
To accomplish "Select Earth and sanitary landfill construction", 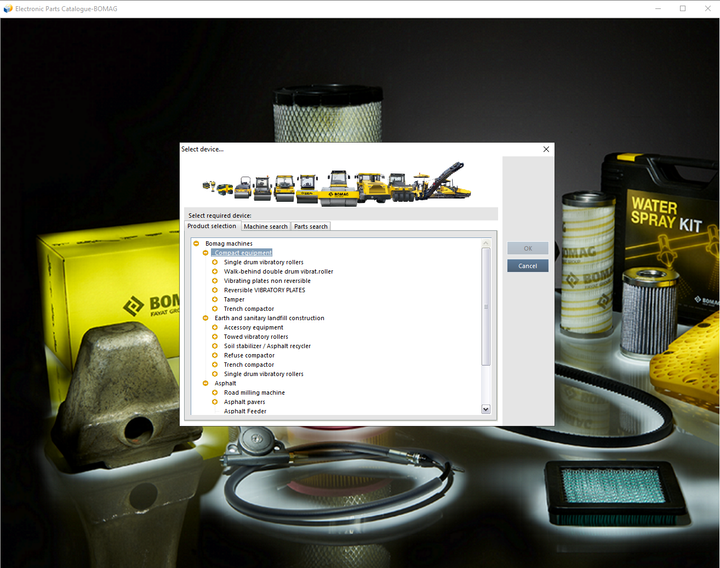I will point(269,318).
